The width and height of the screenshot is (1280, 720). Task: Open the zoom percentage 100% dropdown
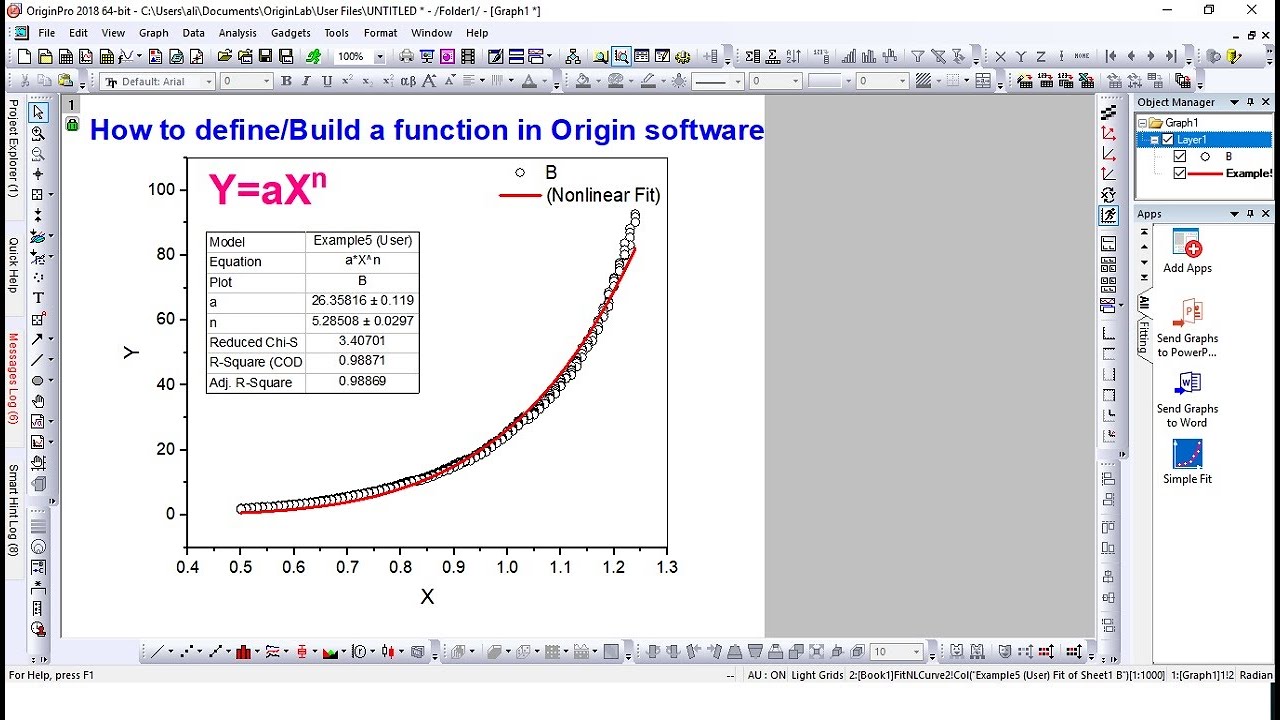click(379, 57)
